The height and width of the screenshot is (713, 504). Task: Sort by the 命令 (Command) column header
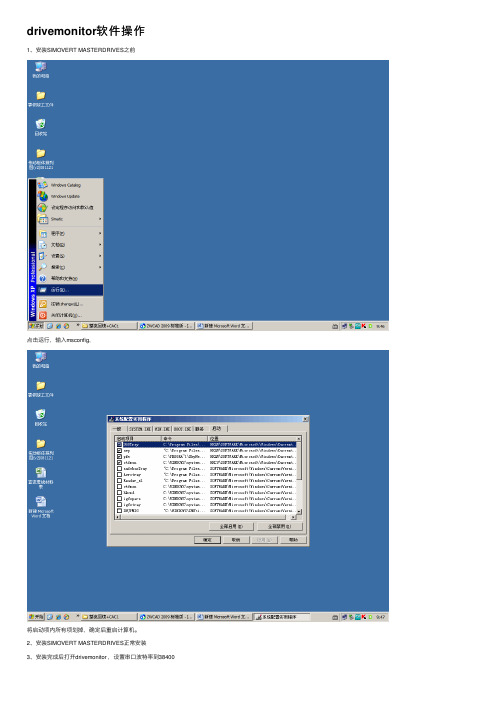185,438
